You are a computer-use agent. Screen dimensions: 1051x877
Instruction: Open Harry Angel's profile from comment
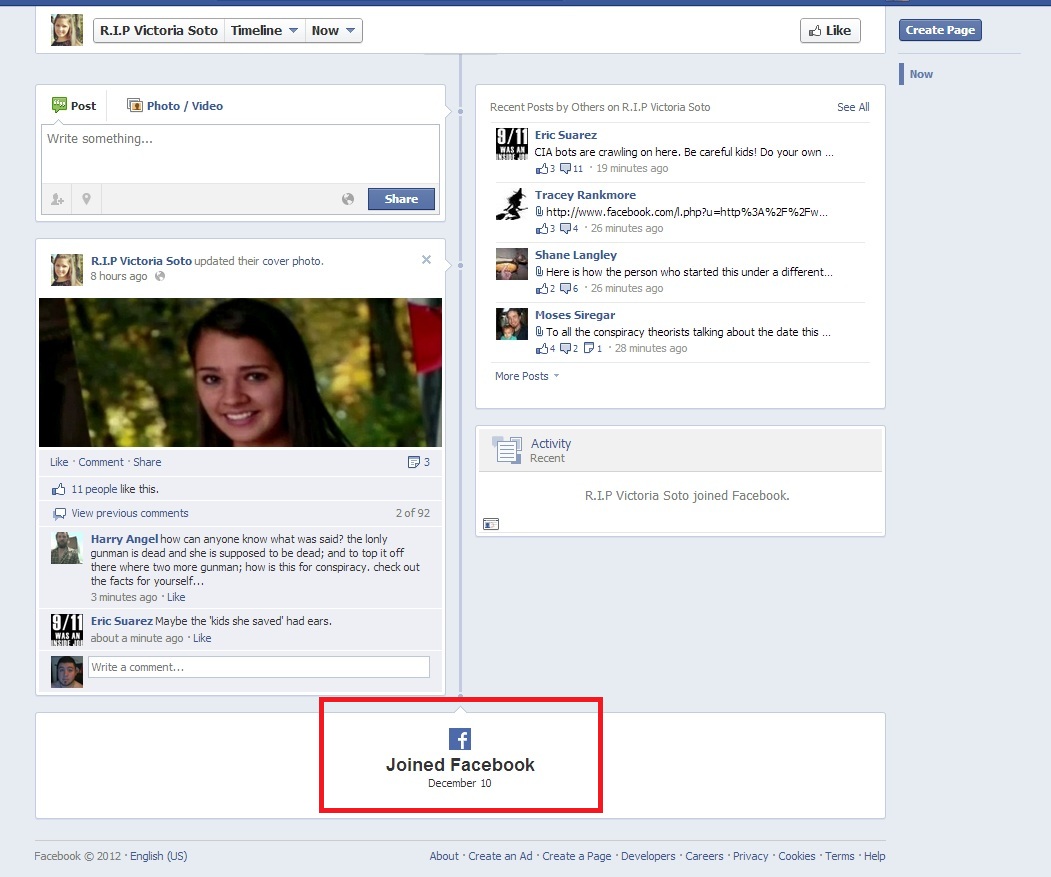point(125,539)
